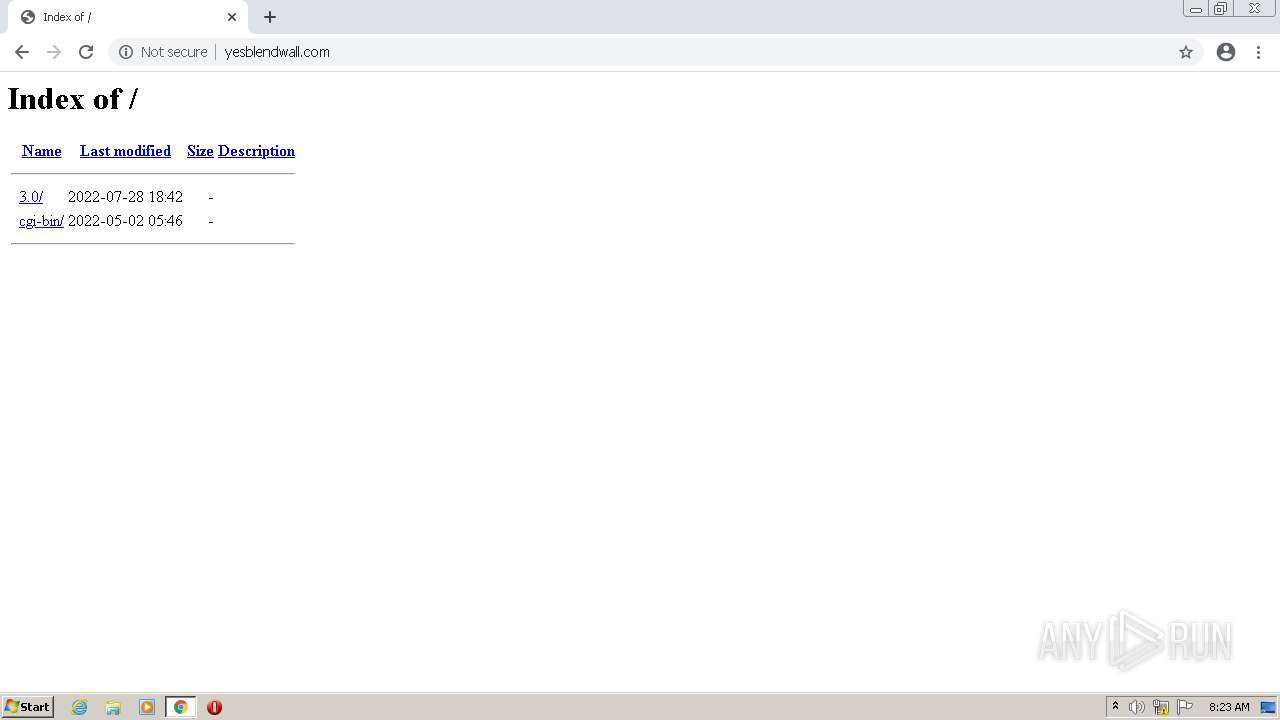Open Chrome's three-dot menu
The height and width of the screenshot is (720, 1280).
(x=1258, y=52)
